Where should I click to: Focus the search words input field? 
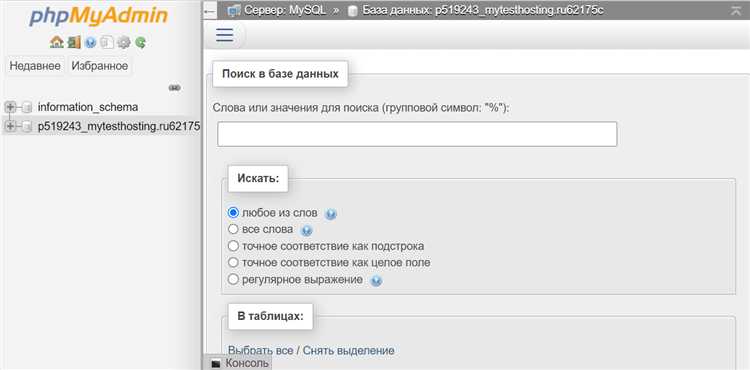[417, 134]
